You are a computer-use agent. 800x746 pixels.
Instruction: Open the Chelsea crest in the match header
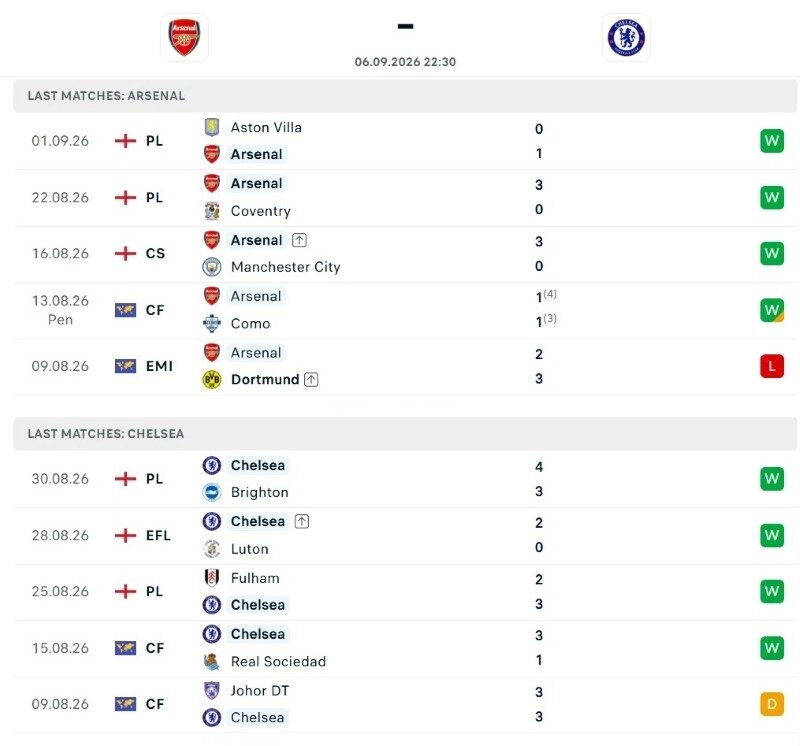626,38
